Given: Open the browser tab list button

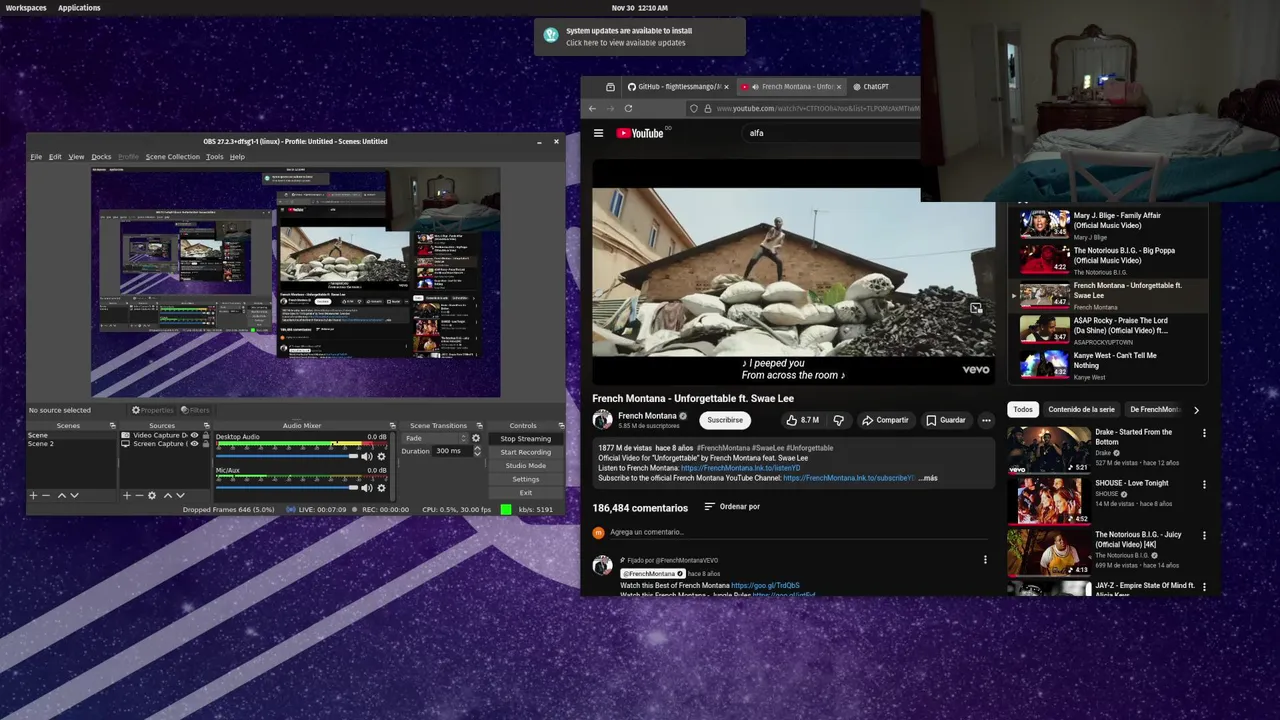Looking at the screenshot, I should (610, 87).
